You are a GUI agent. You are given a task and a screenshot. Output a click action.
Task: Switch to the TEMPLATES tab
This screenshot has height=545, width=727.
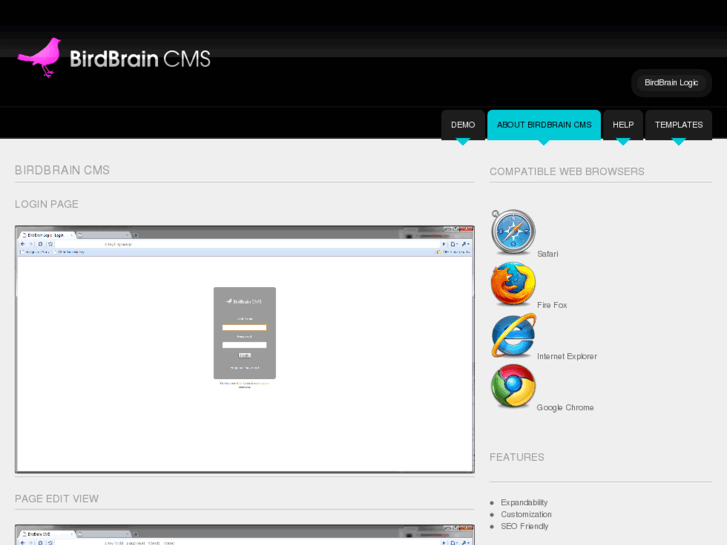(x=678, y=125)
